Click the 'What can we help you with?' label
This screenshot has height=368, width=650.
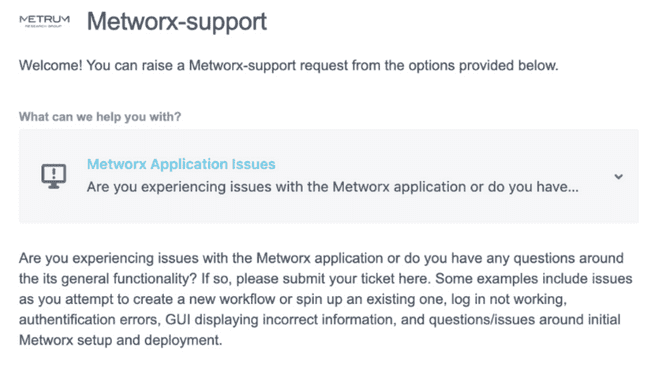coord(100,117)
